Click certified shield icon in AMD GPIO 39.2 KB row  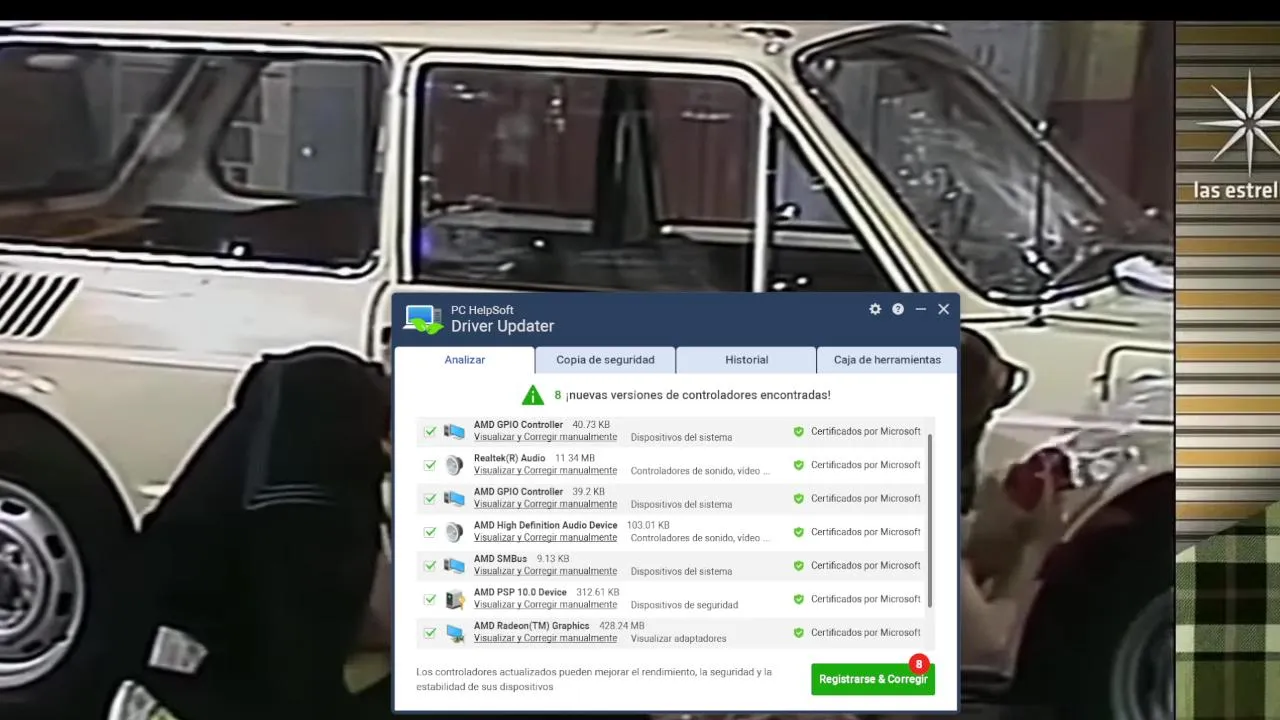798,499
